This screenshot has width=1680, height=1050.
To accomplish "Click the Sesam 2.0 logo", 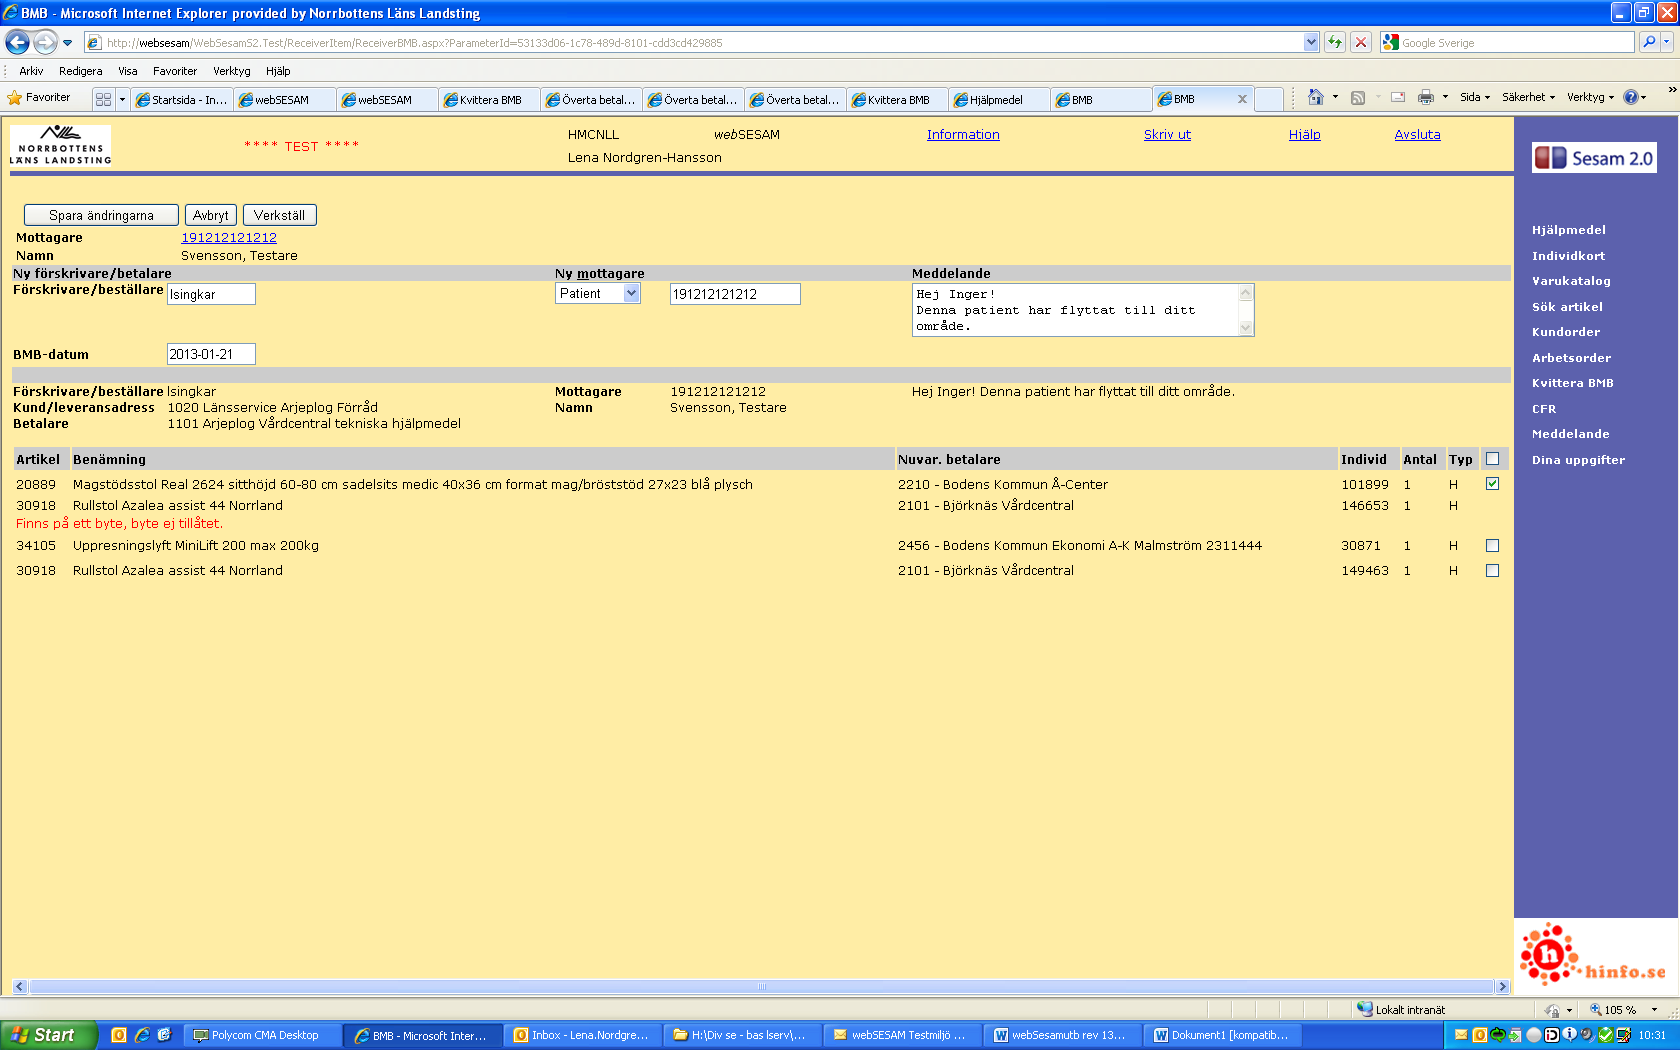I will 1594,158.
